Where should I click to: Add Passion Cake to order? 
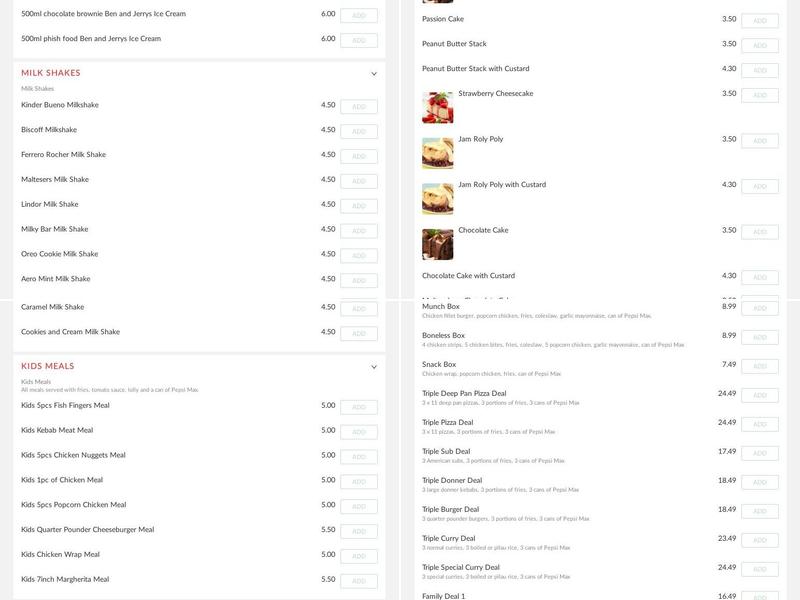point(760,21)
